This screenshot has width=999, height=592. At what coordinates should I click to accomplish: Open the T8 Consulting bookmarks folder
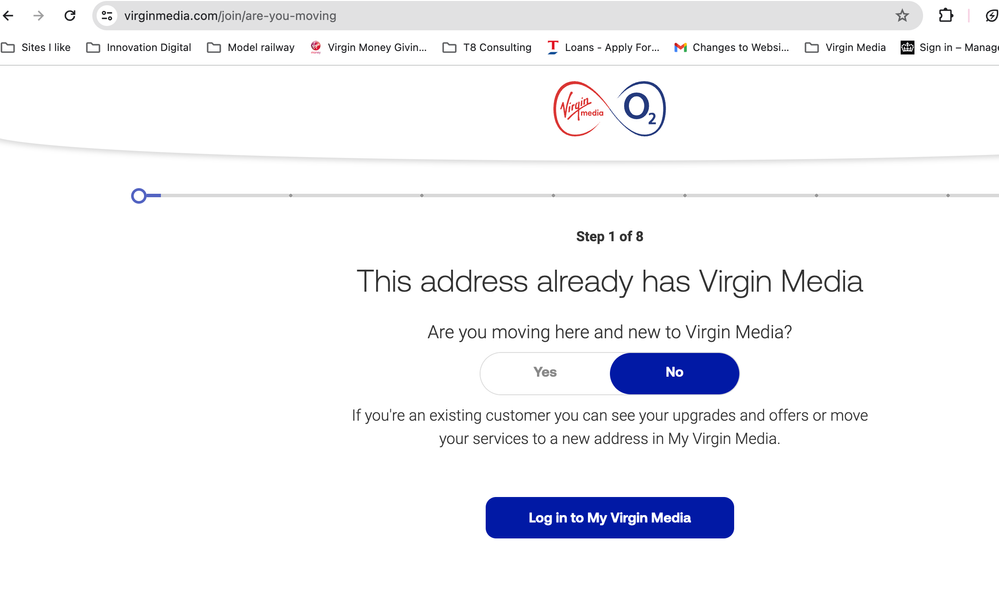pos(487,47)
